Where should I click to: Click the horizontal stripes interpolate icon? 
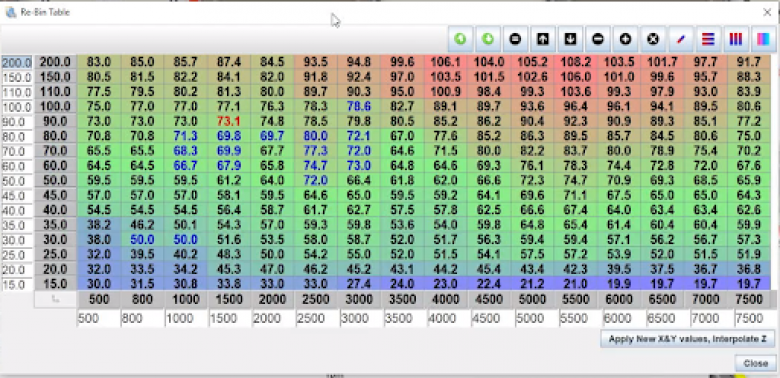pyautogui.click(x=708, y=39)
